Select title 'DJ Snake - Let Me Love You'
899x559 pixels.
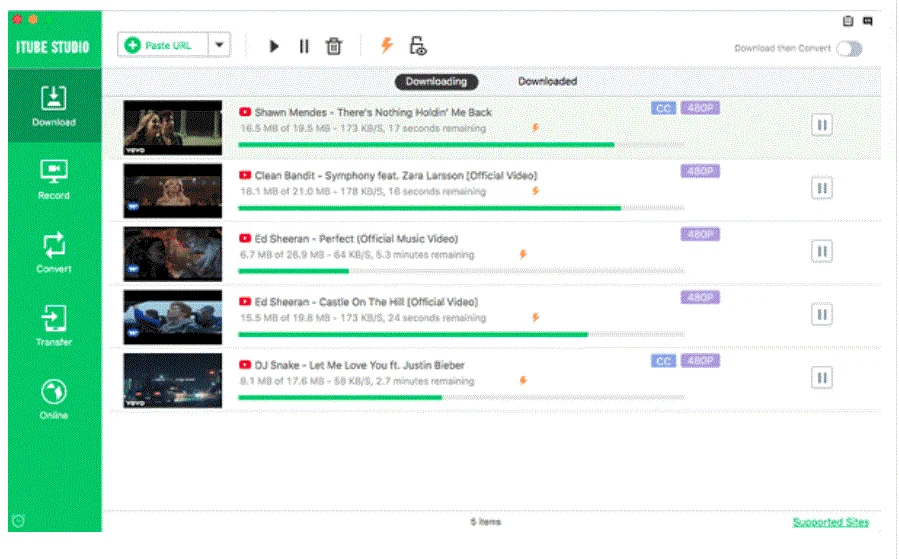pyautogui.click(x=359, y=365)
